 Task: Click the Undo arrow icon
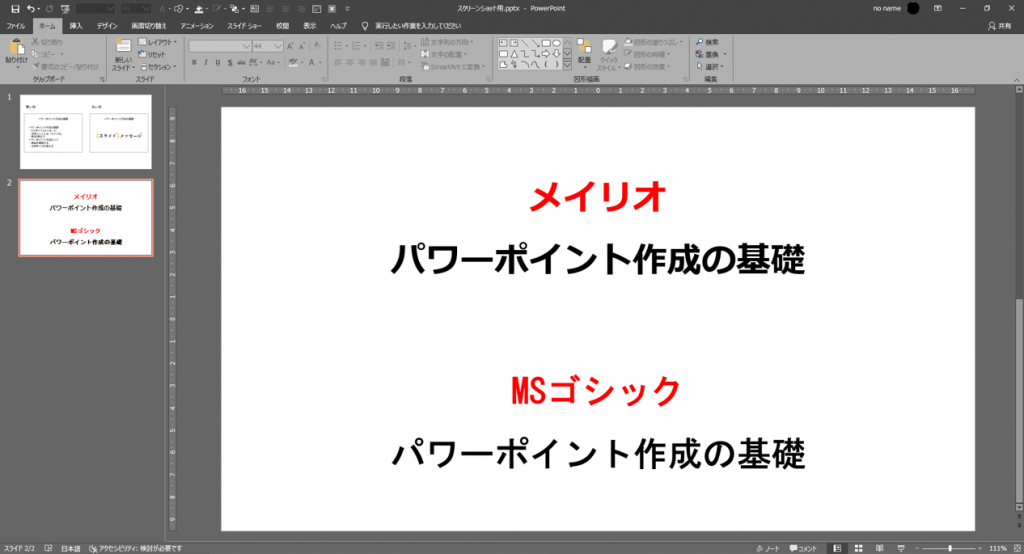pyautogui.click(x=31, y=8)
